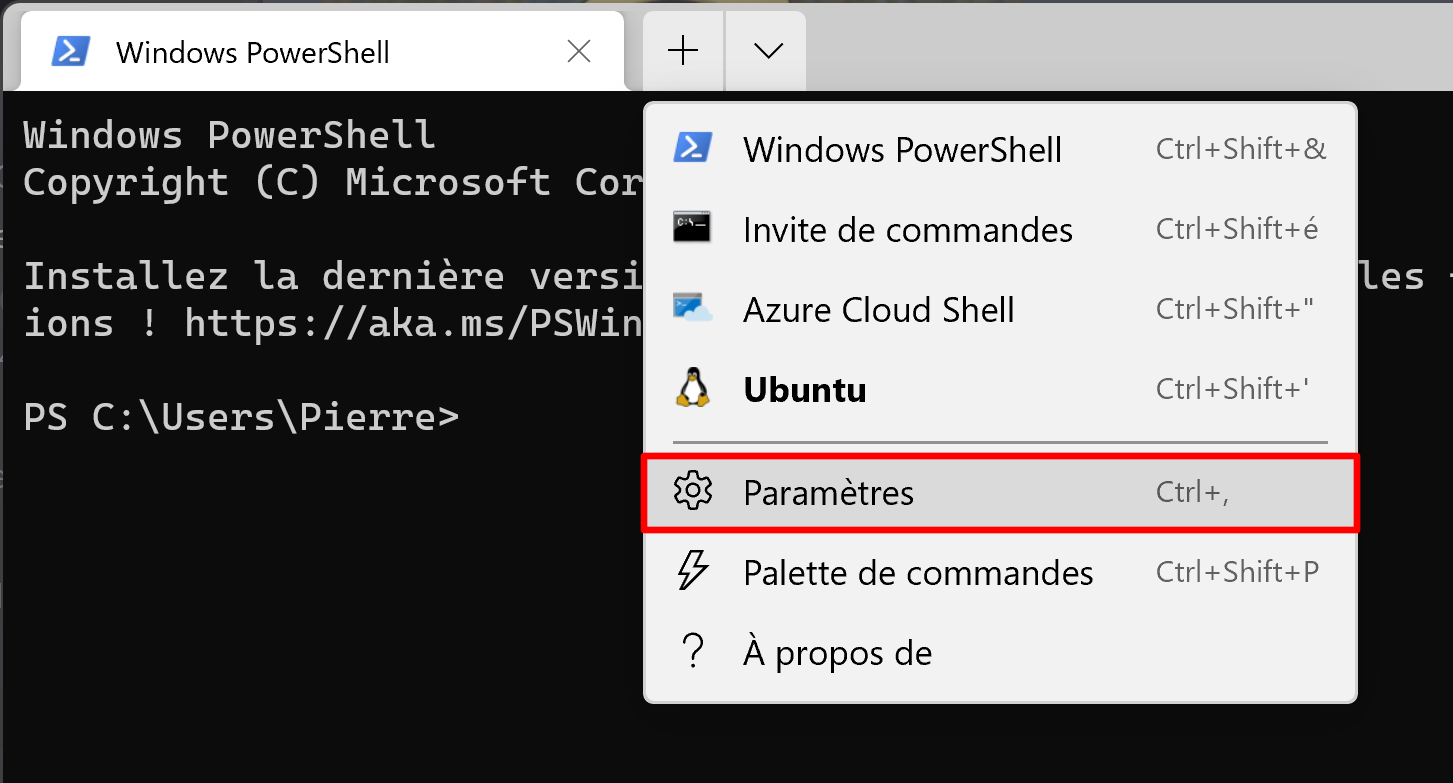Open Azure Cloud Shell profile
The image size is (1453, 783).
pos(1001,309)
